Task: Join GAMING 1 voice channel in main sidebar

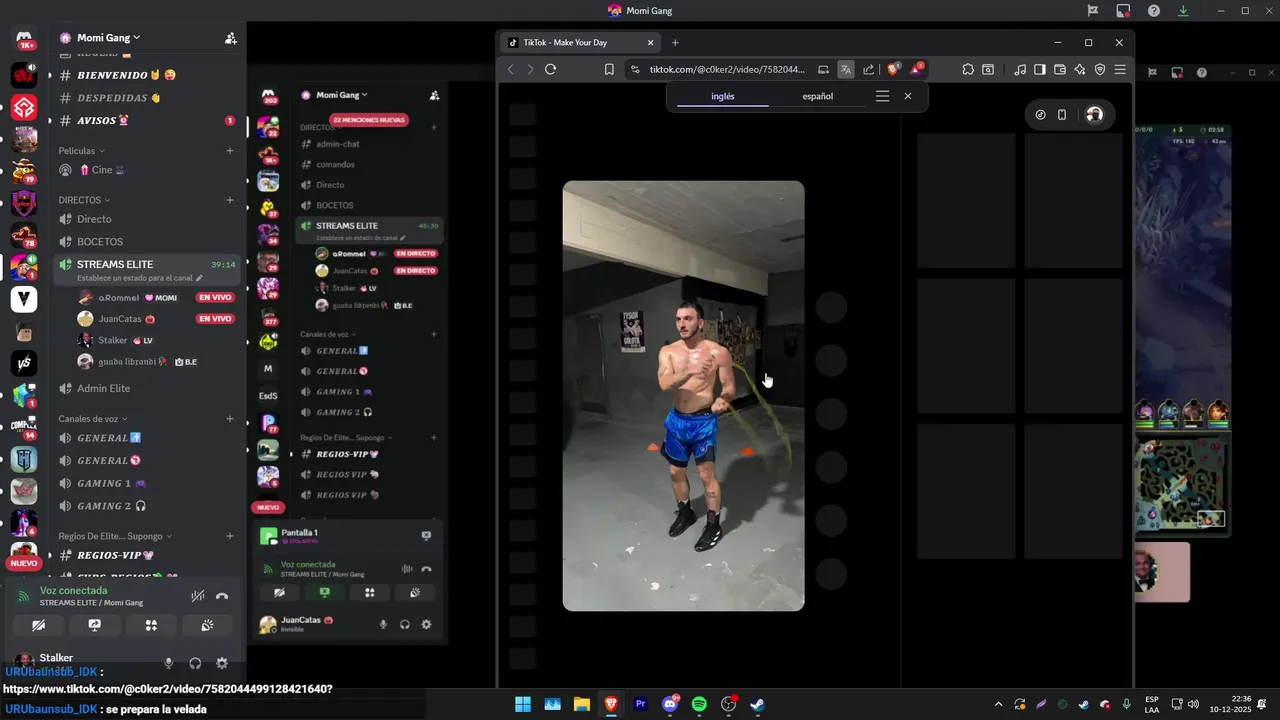Action: click(147, 483)
